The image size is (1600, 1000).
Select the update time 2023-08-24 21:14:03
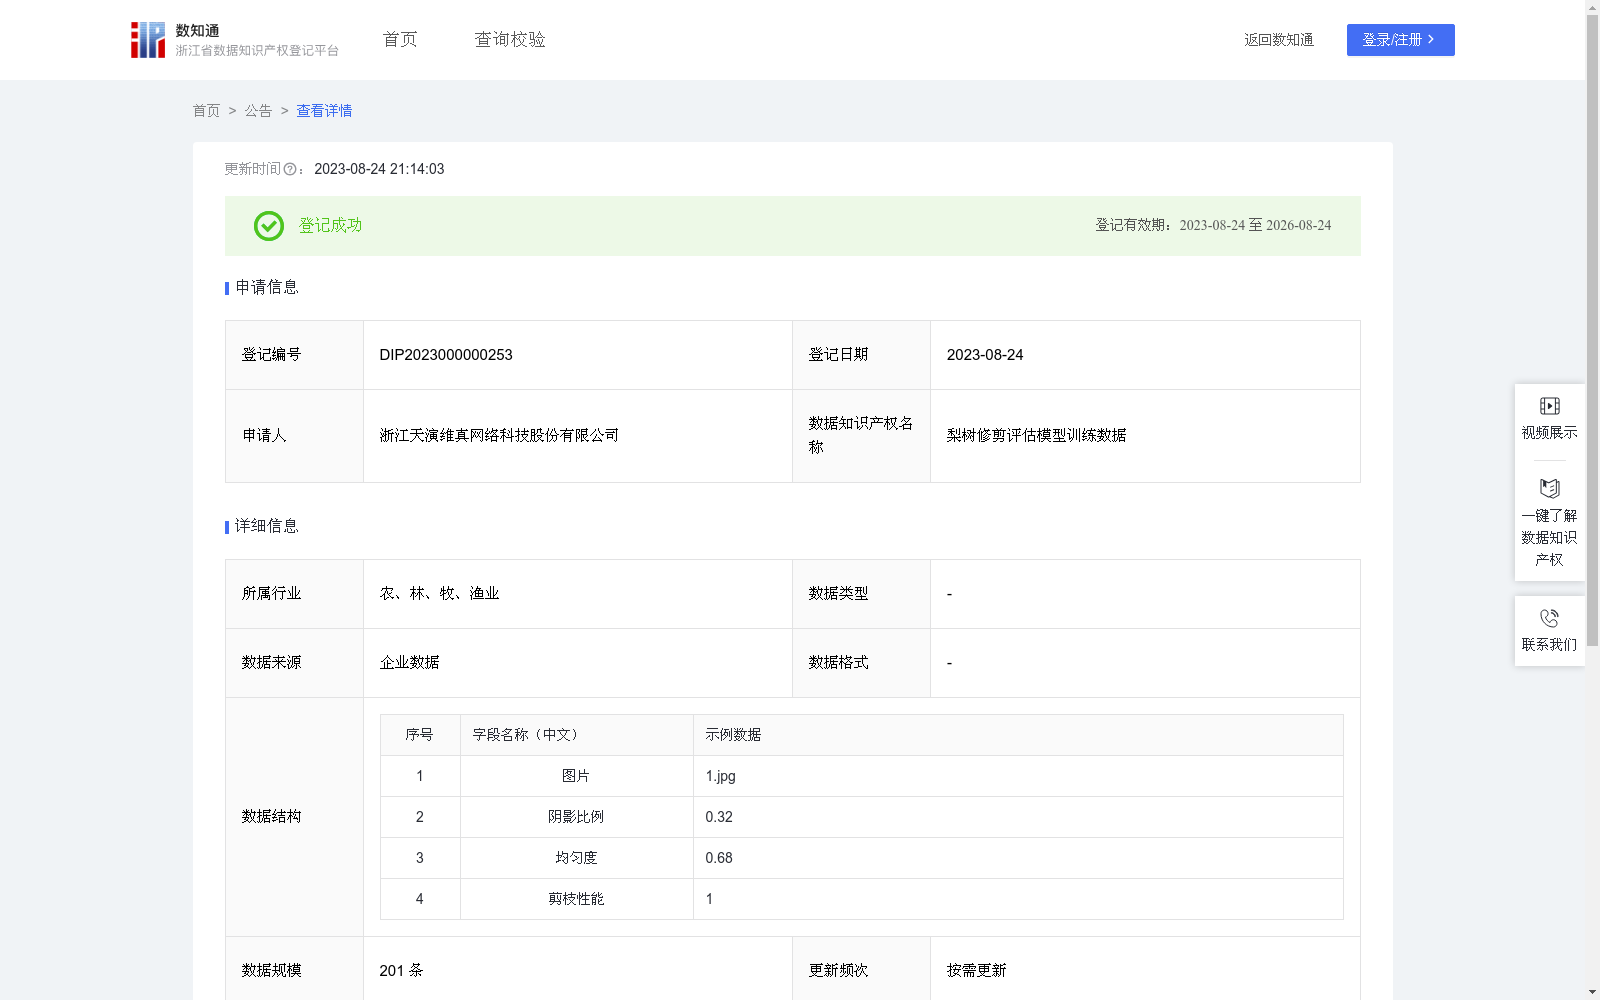[379, 170]
